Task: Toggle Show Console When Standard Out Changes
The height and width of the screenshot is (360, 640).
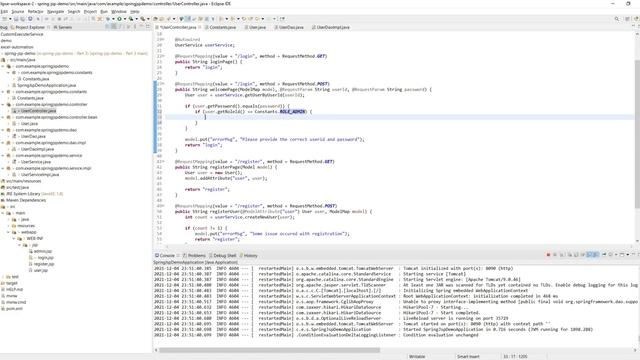Action: (589, 255)
